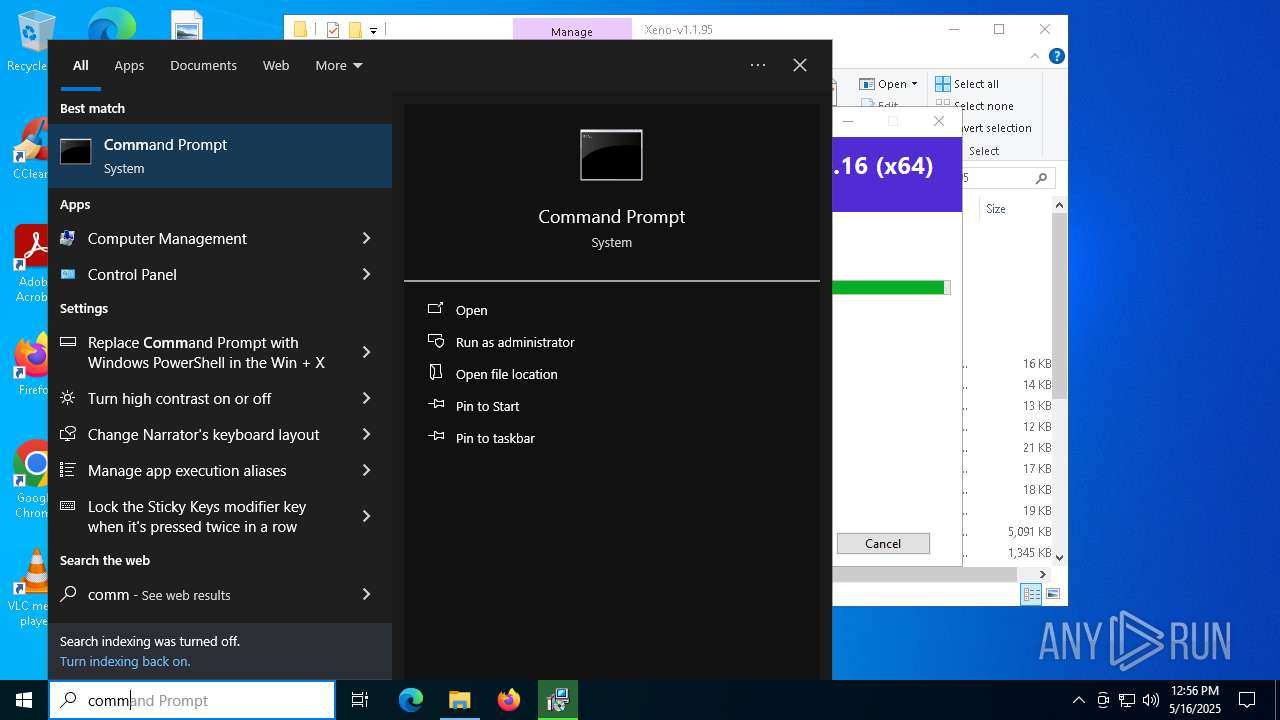Click Explorer help question mark icon

[1056, 57]
